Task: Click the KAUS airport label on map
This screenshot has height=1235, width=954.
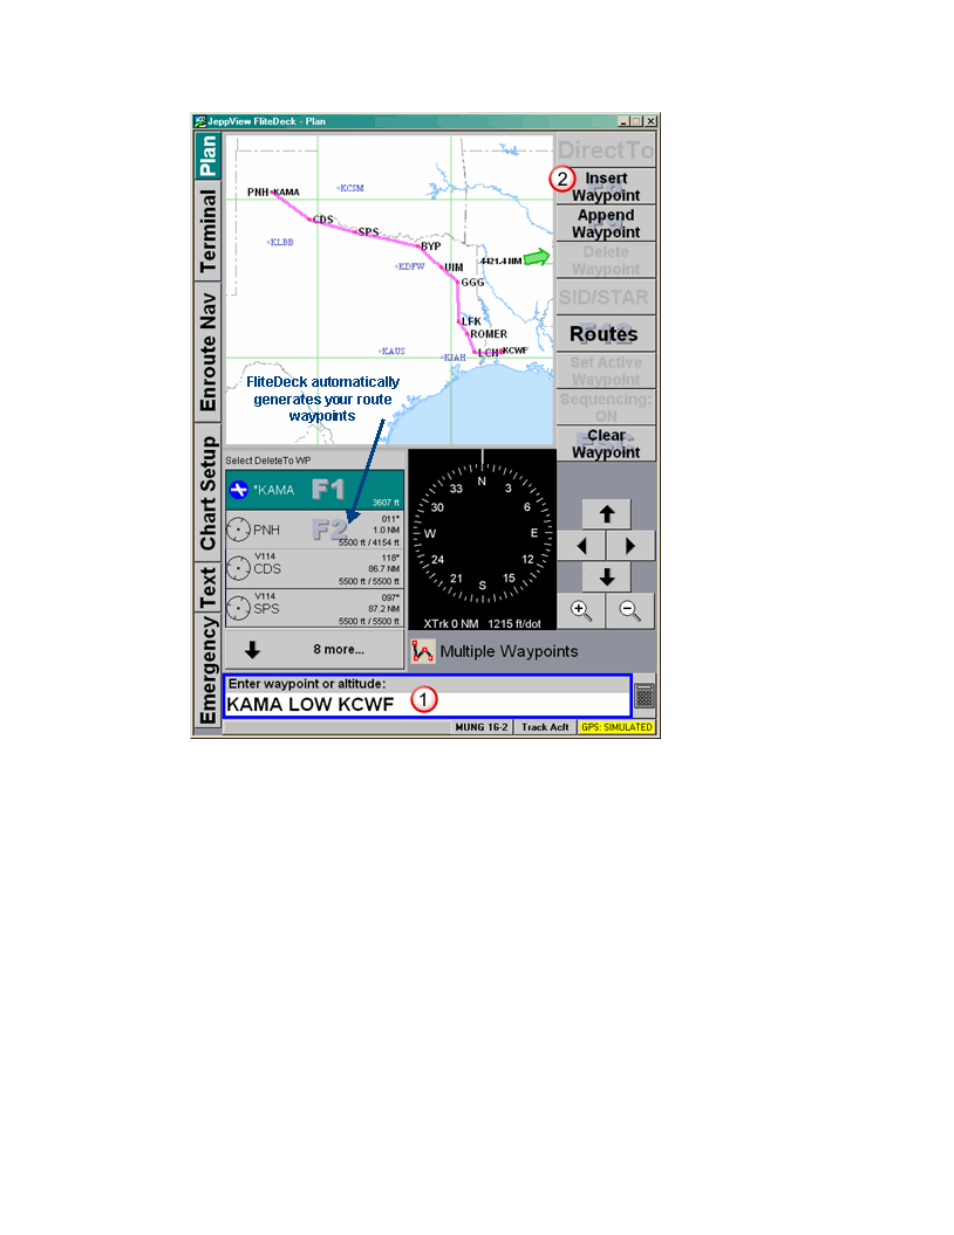Action: point(392,351)
